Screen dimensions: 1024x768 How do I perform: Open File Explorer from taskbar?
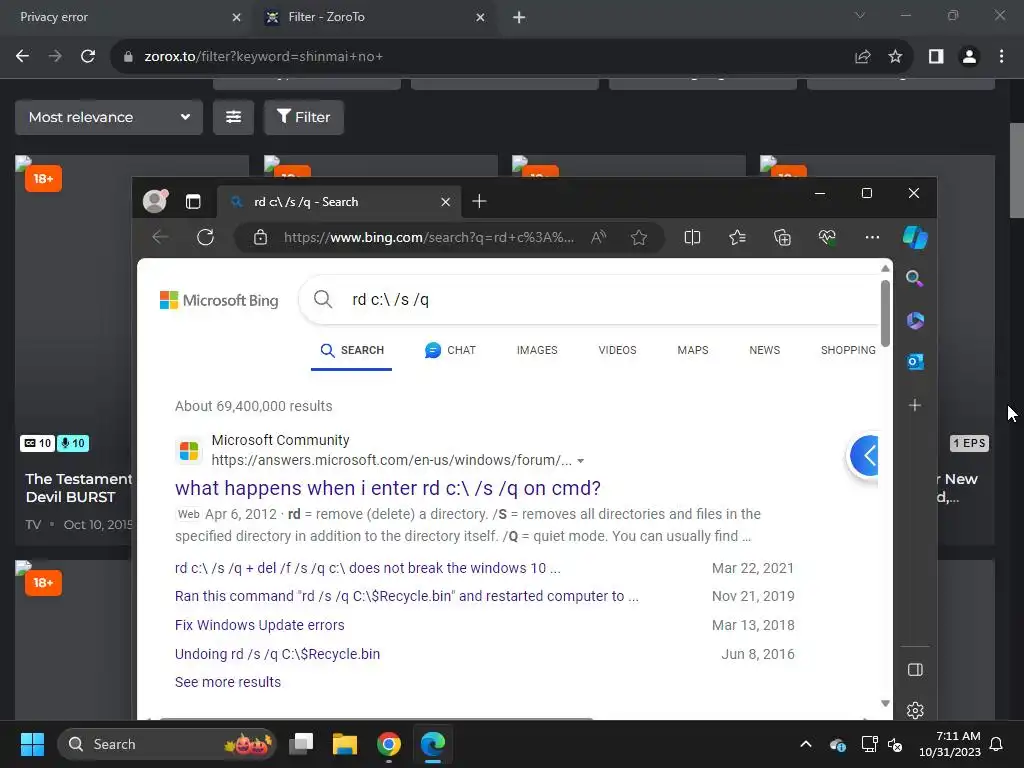coord(345,744)
